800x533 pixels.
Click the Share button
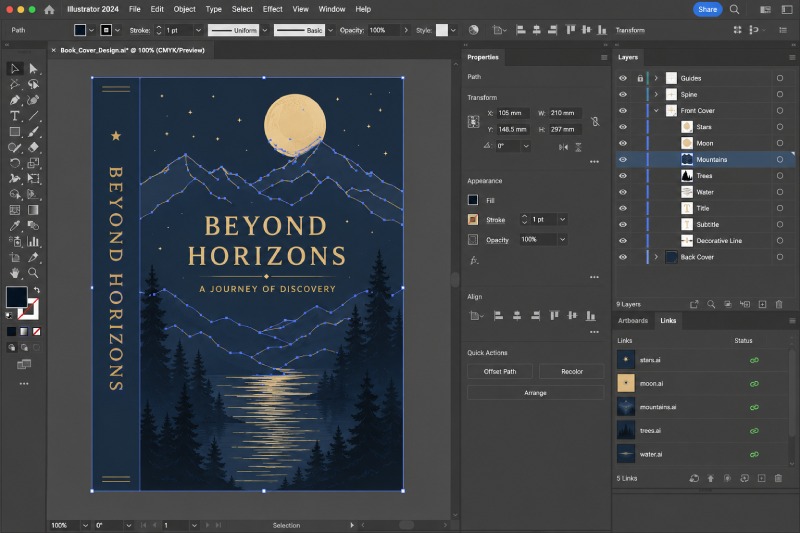707,9
